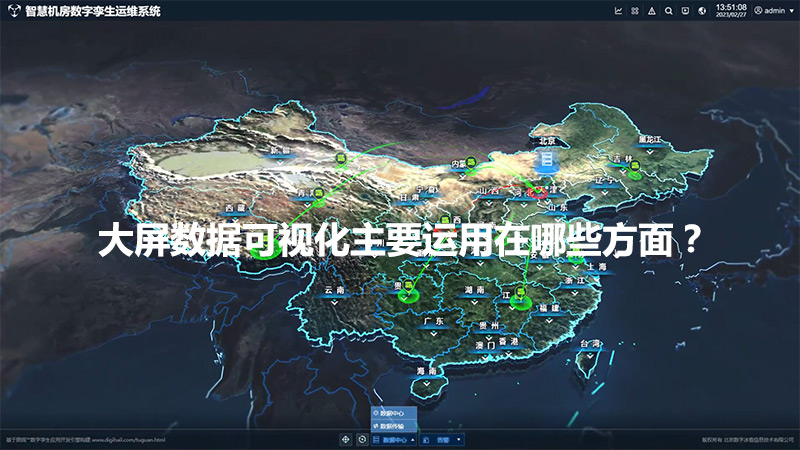The width and height of the screenshot is (800, 450).
Task: Click the recenter view crosshair icon
Action: point(345,439)
